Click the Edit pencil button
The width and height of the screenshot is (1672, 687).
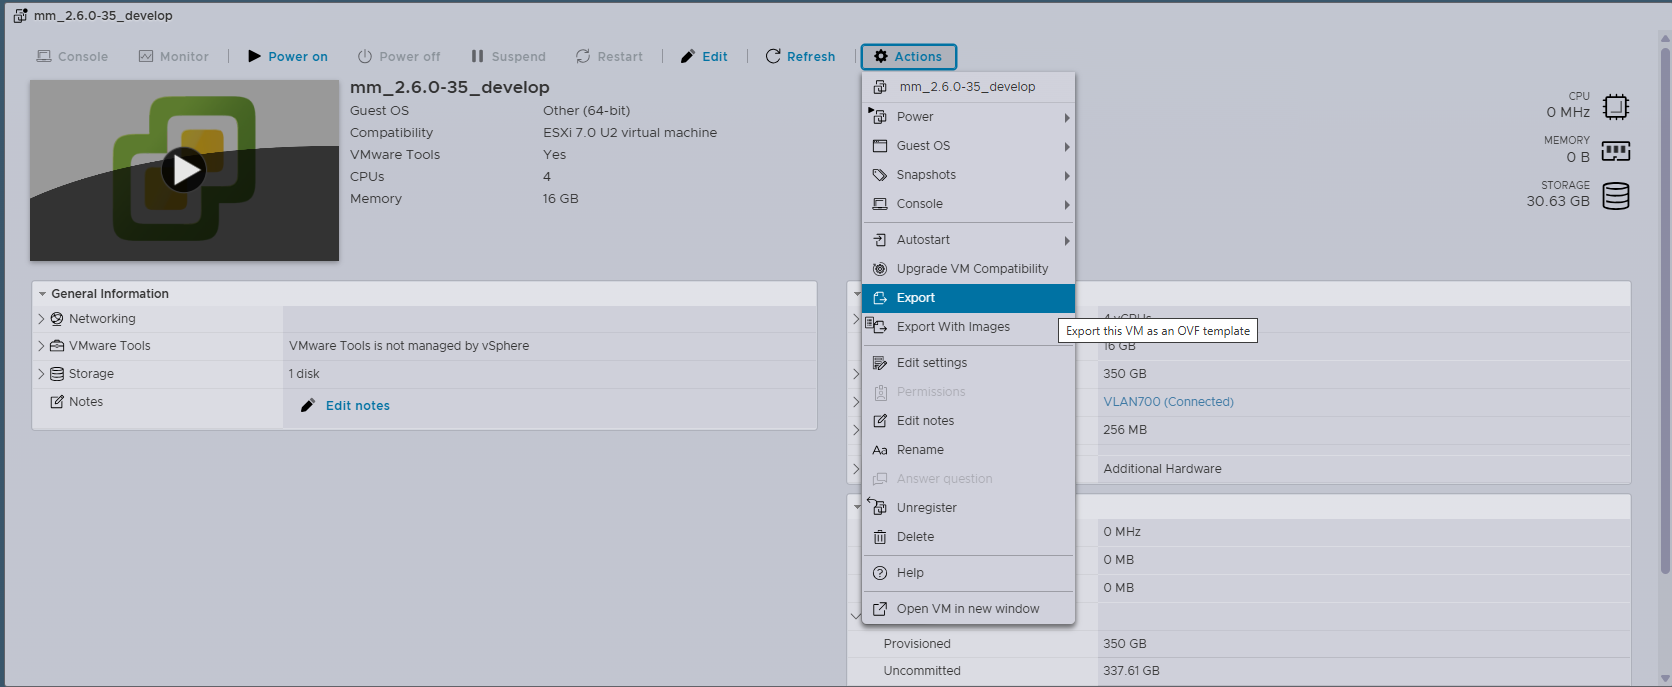(704, 57)
